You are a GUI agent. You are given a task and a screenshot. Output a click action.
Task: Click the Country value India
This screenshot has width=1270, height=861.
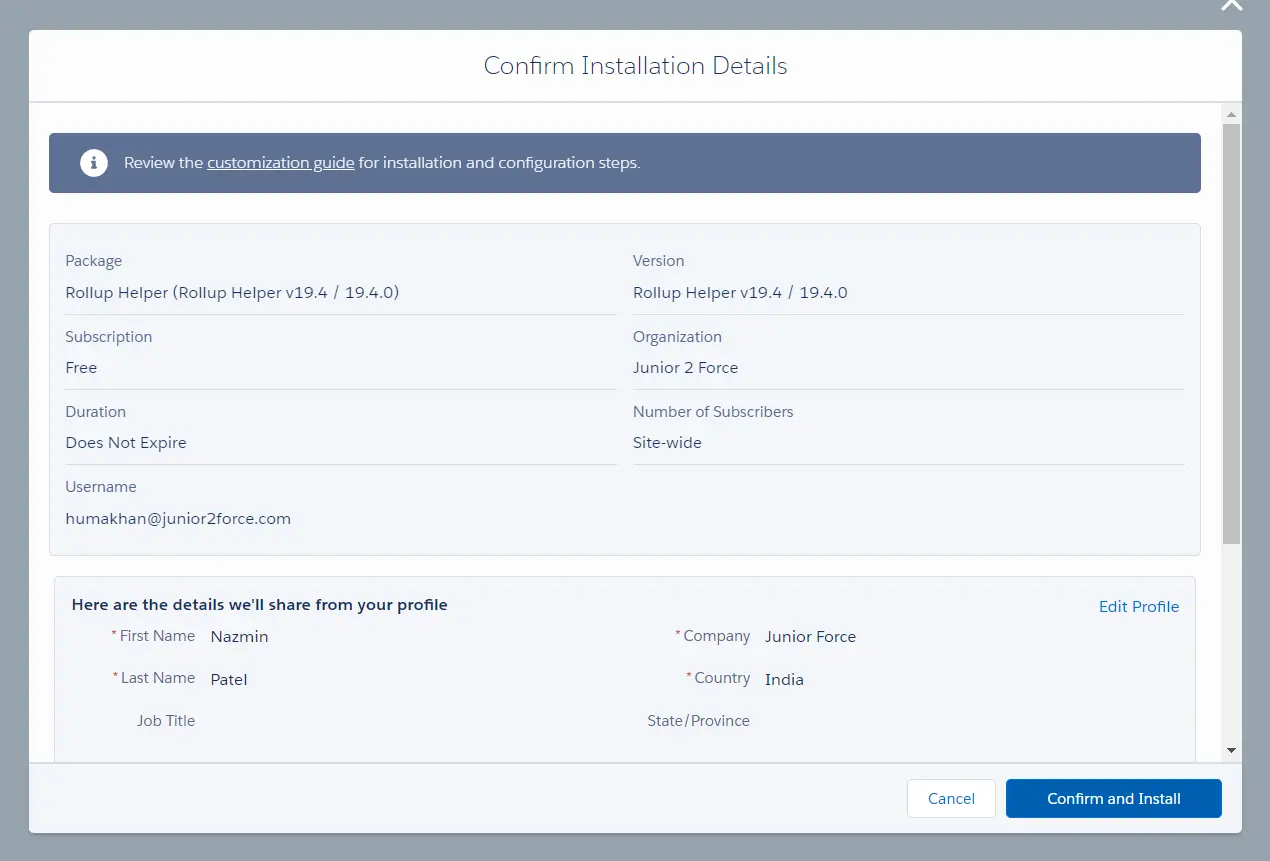[x=784, y=680]
